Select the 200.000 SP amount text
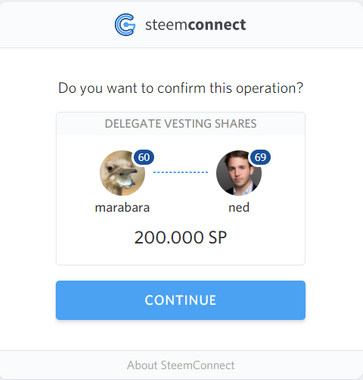 (x=180, y=238)
